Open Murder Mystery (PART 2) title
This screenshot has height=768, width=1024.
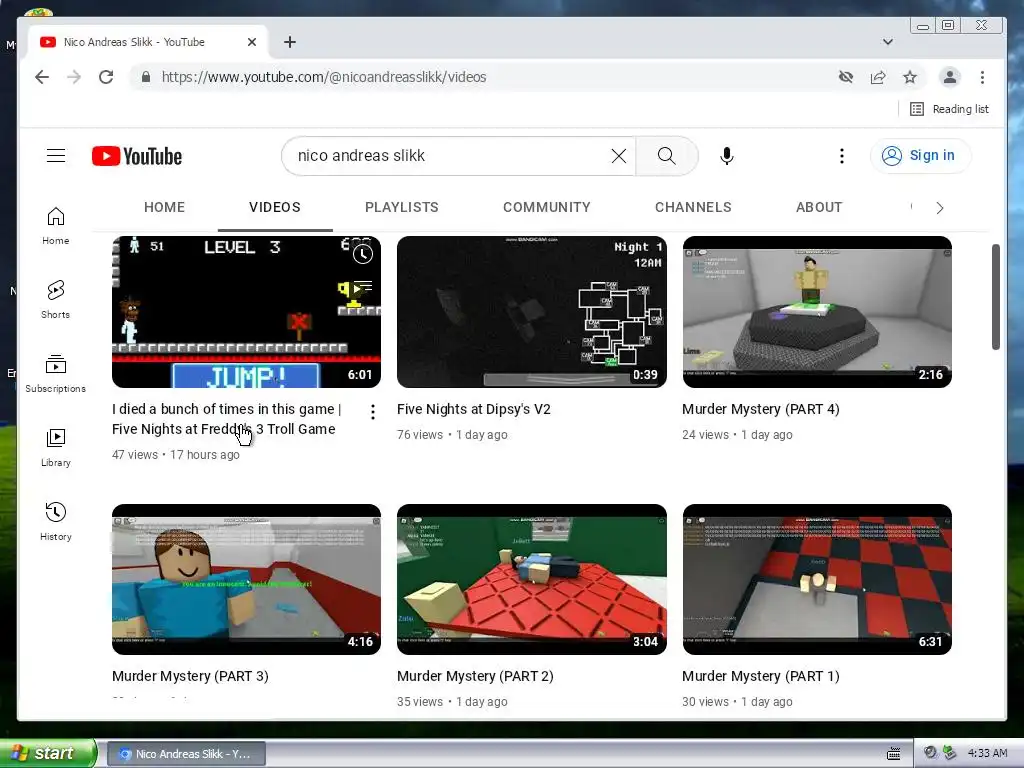coord(475,676)
